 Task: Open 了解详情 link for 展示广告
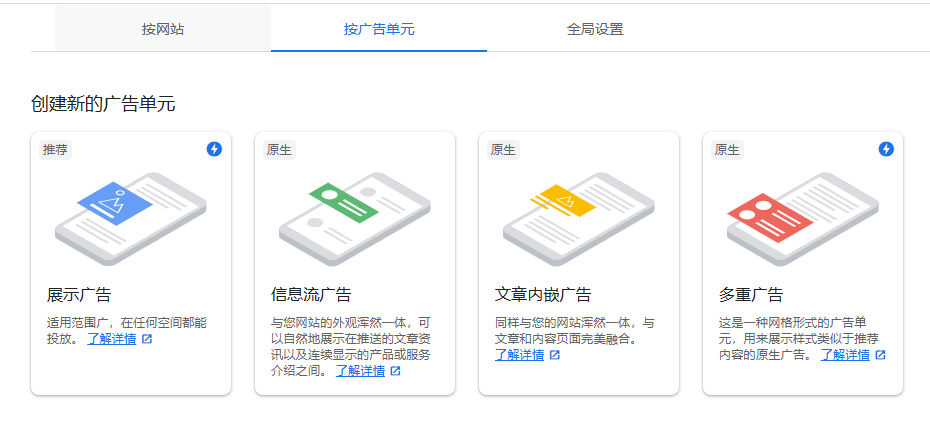(x=111, y=339)
